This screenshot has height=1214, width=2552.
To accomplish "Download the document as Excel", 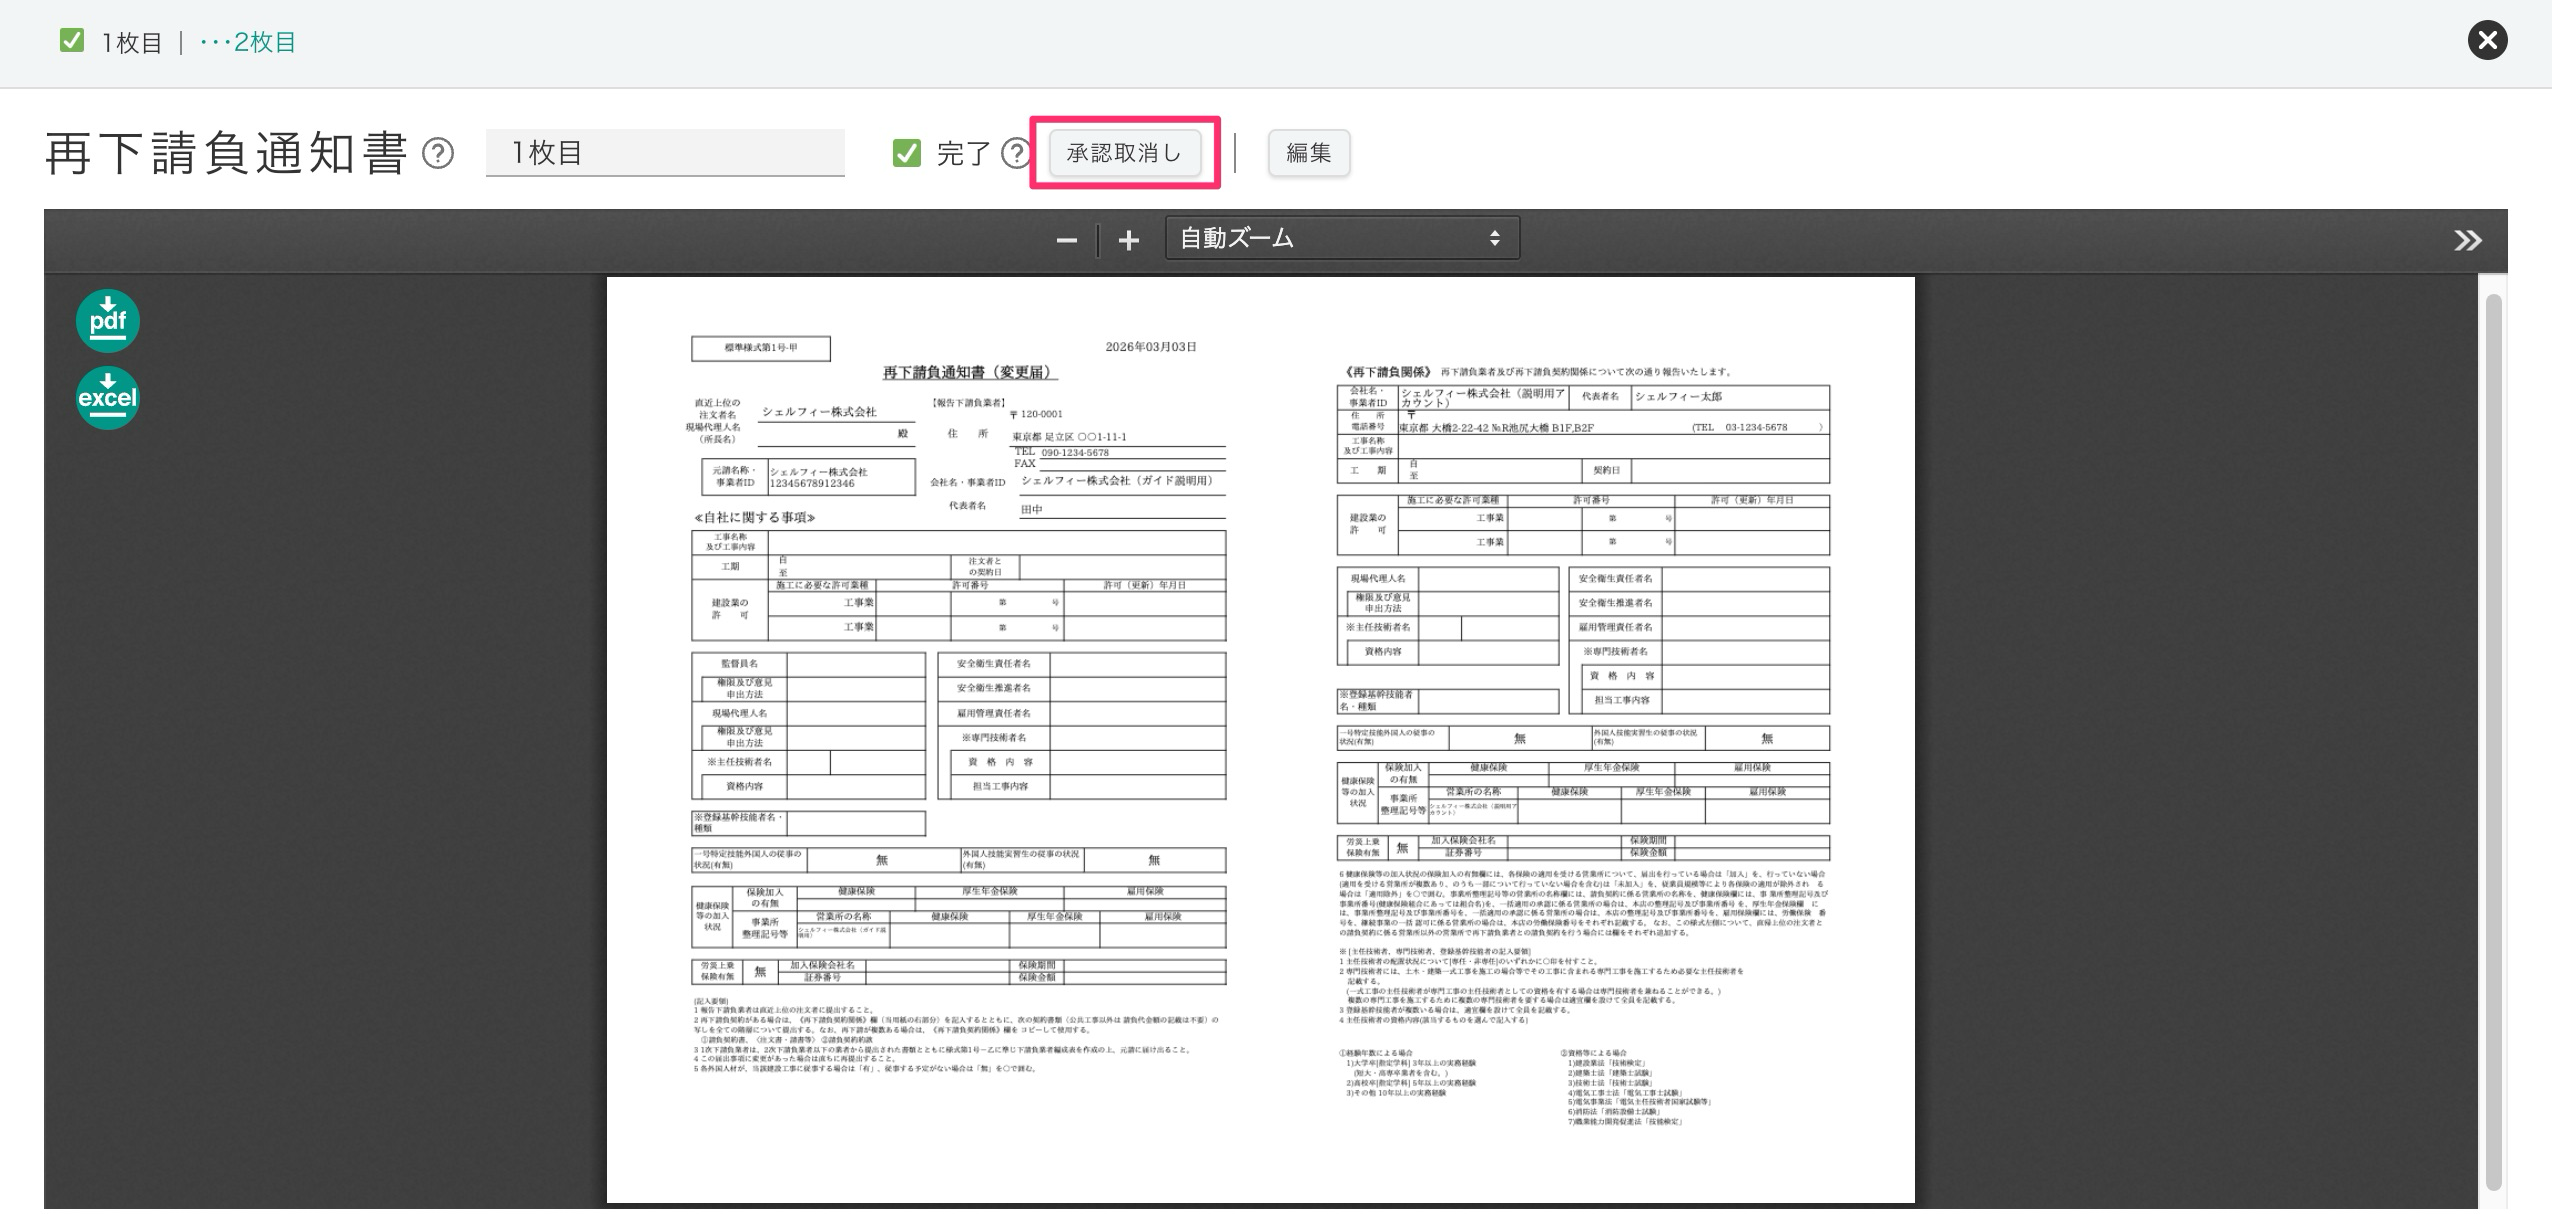I will (108, 398).
